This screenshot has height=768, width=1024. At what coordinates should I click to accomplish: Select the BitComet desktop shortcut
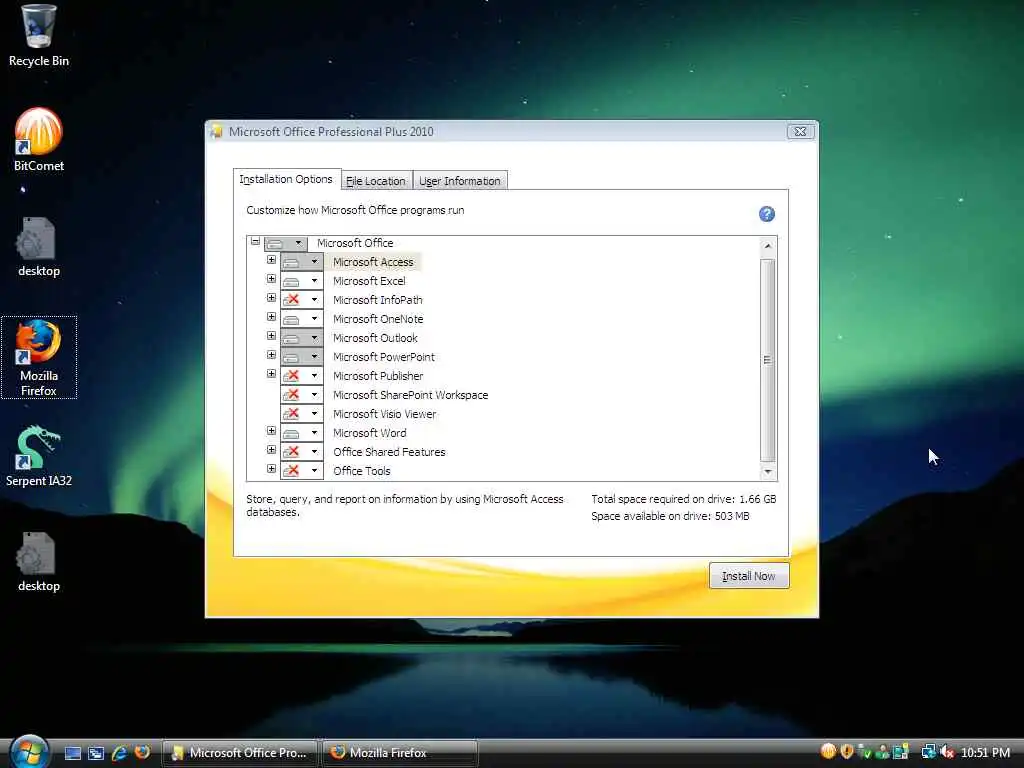pyautogui.click(x=39, y=140)
